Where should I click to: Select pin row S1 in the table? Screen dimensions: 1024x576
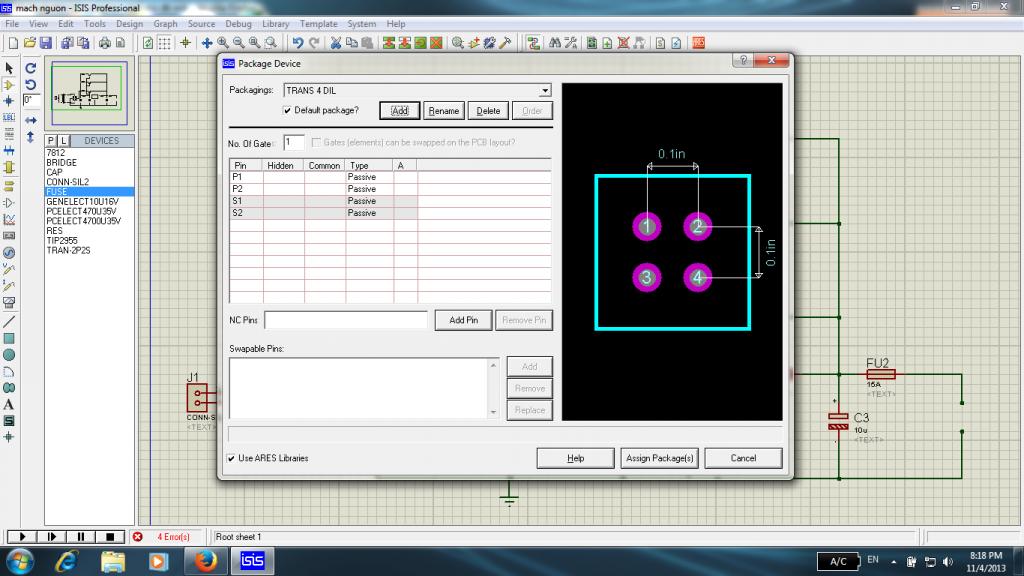click(x=238, y=201)
